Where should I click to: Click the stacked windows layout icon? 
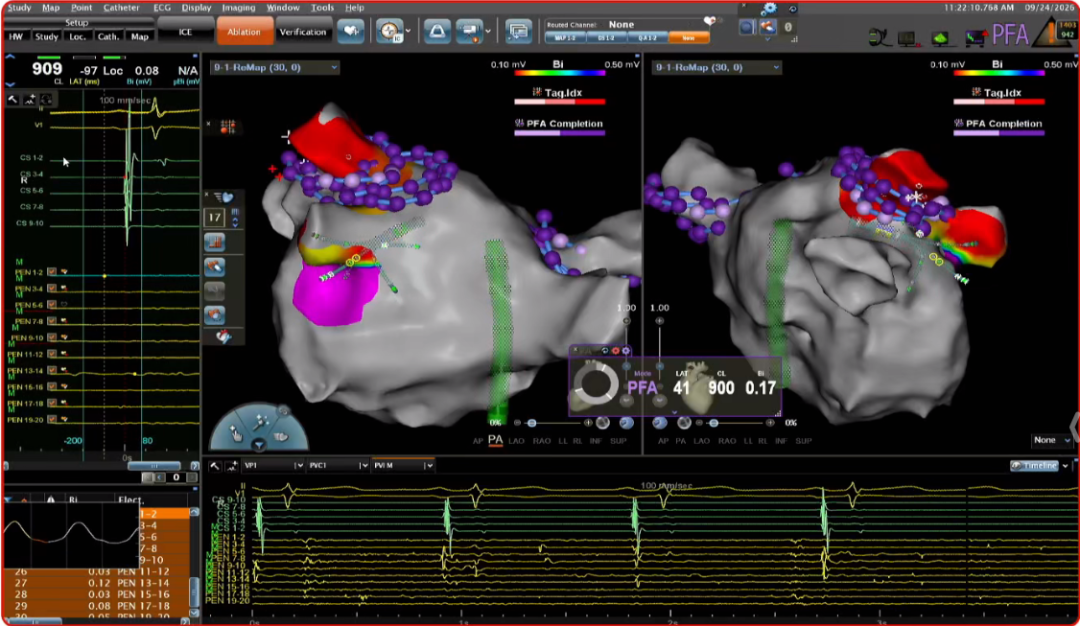518,32
